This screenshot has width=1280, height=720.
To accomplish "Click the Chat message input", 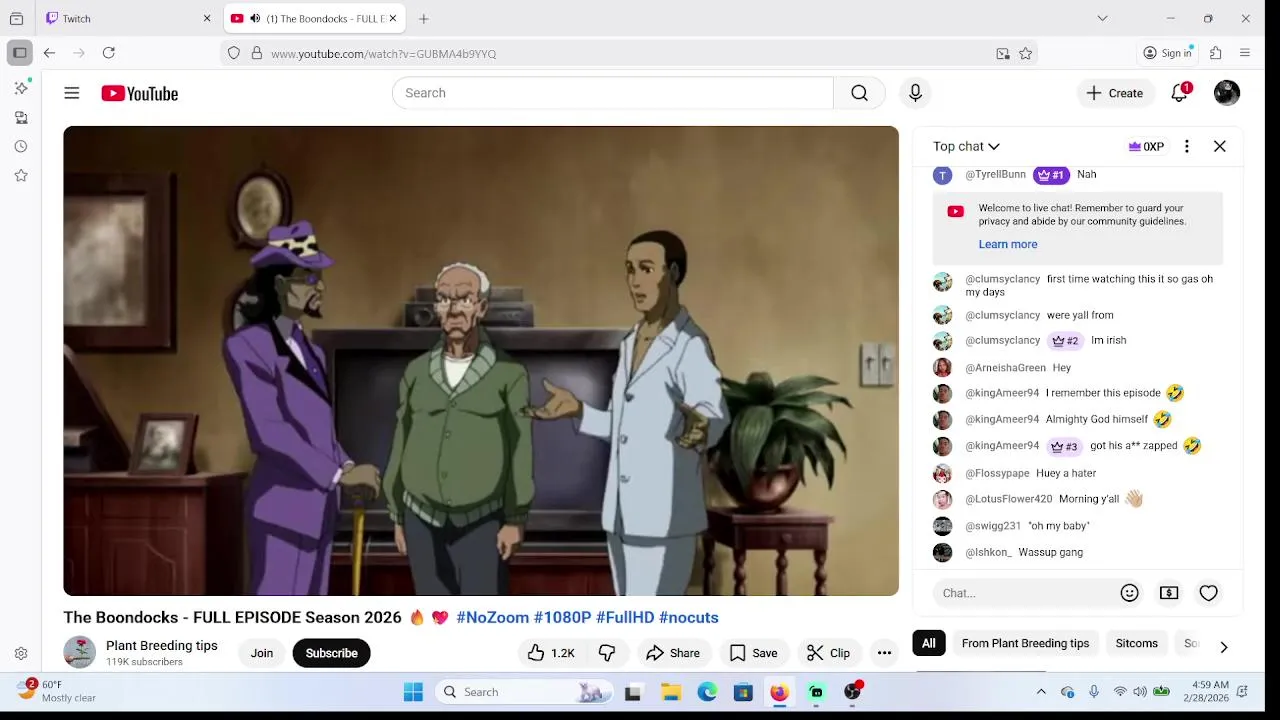I will coord(1025,593).
